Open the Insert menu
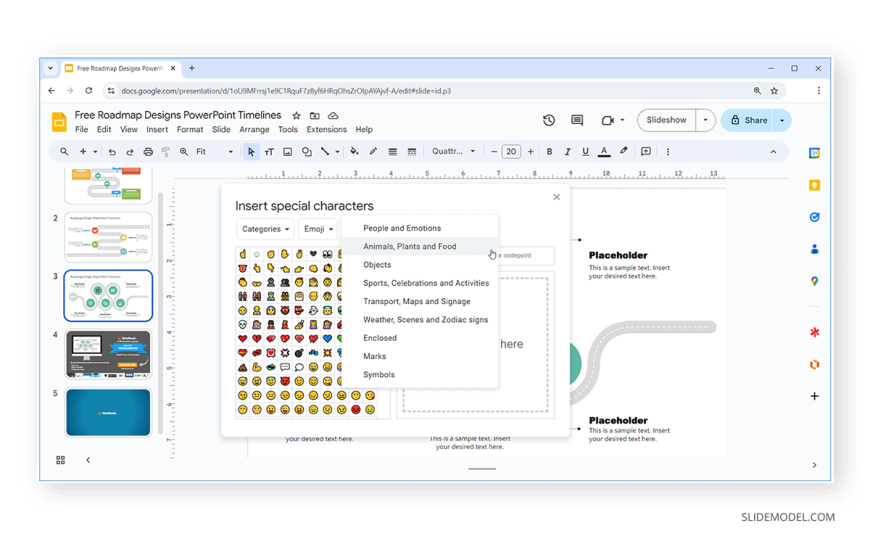This screenshot has width=870, height=539. (x=157, y=129)
